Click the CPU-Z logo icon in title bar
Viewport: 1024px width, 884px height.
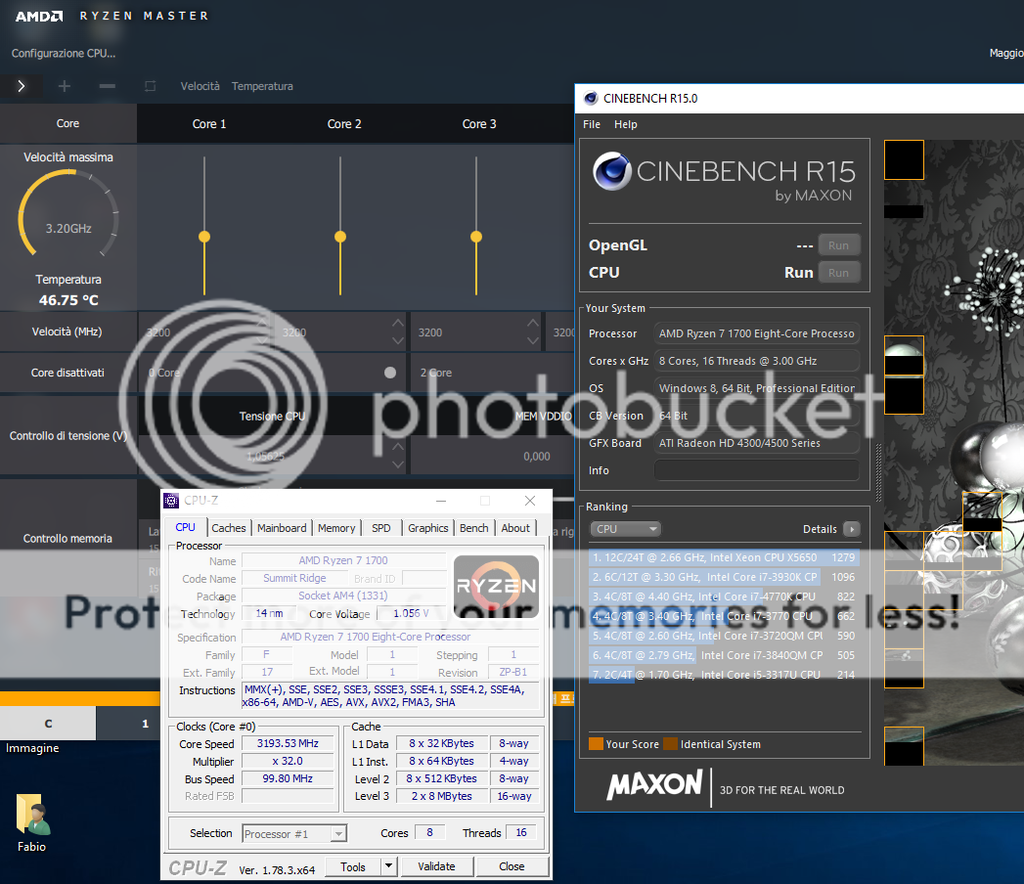click(x=171, y=500)
